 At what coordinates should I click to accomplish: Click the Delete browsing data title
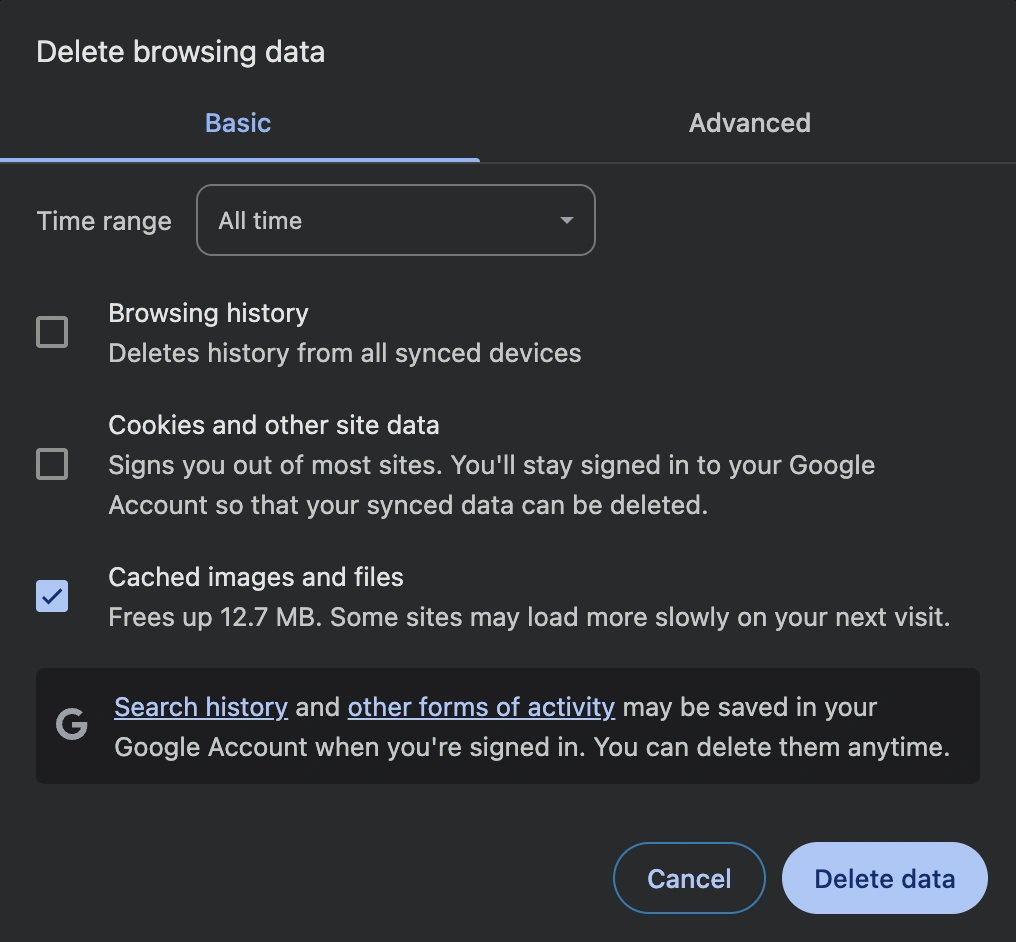point(180,52)
